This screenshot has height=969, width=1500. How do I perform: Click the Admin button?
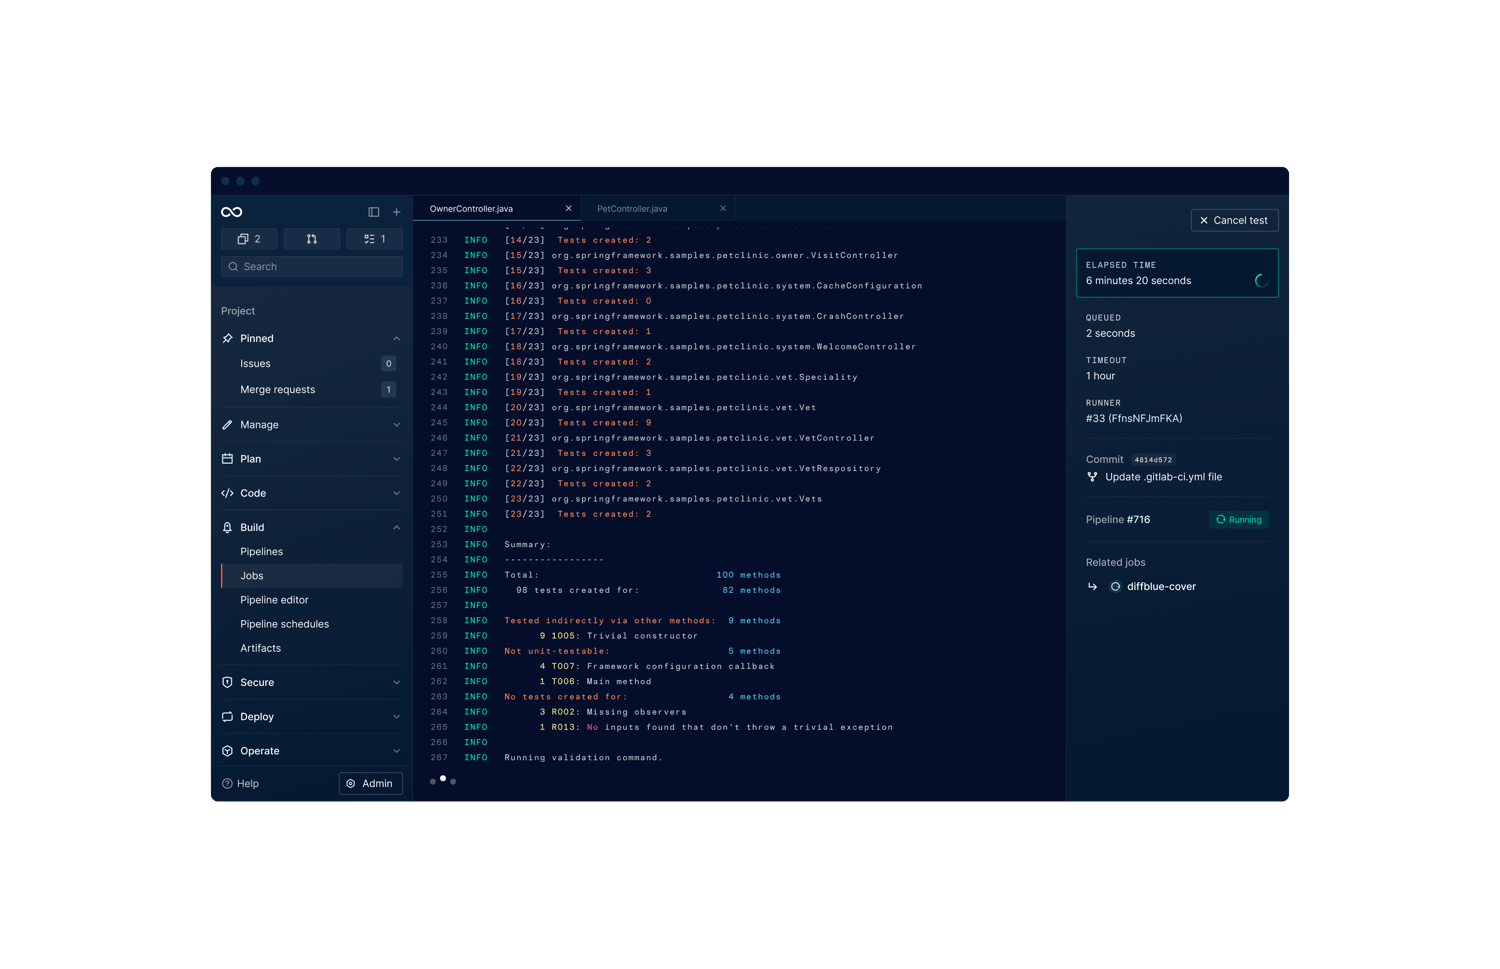pos(370,784)
